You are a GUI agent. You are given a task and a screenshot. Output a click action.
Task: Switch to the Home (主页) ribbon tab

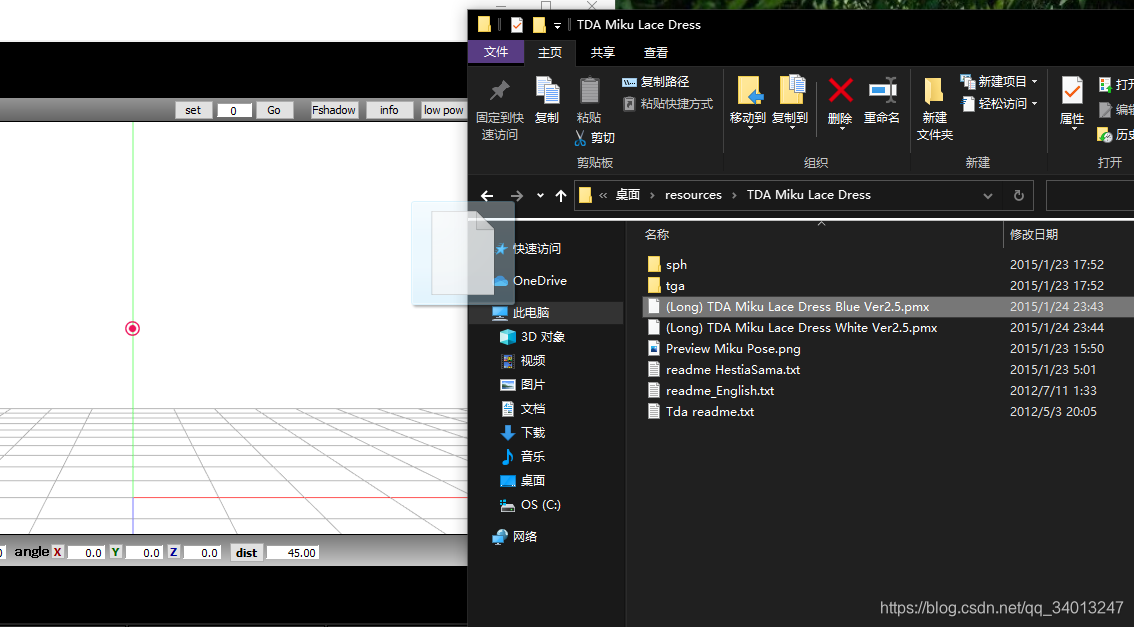(550, 53)
